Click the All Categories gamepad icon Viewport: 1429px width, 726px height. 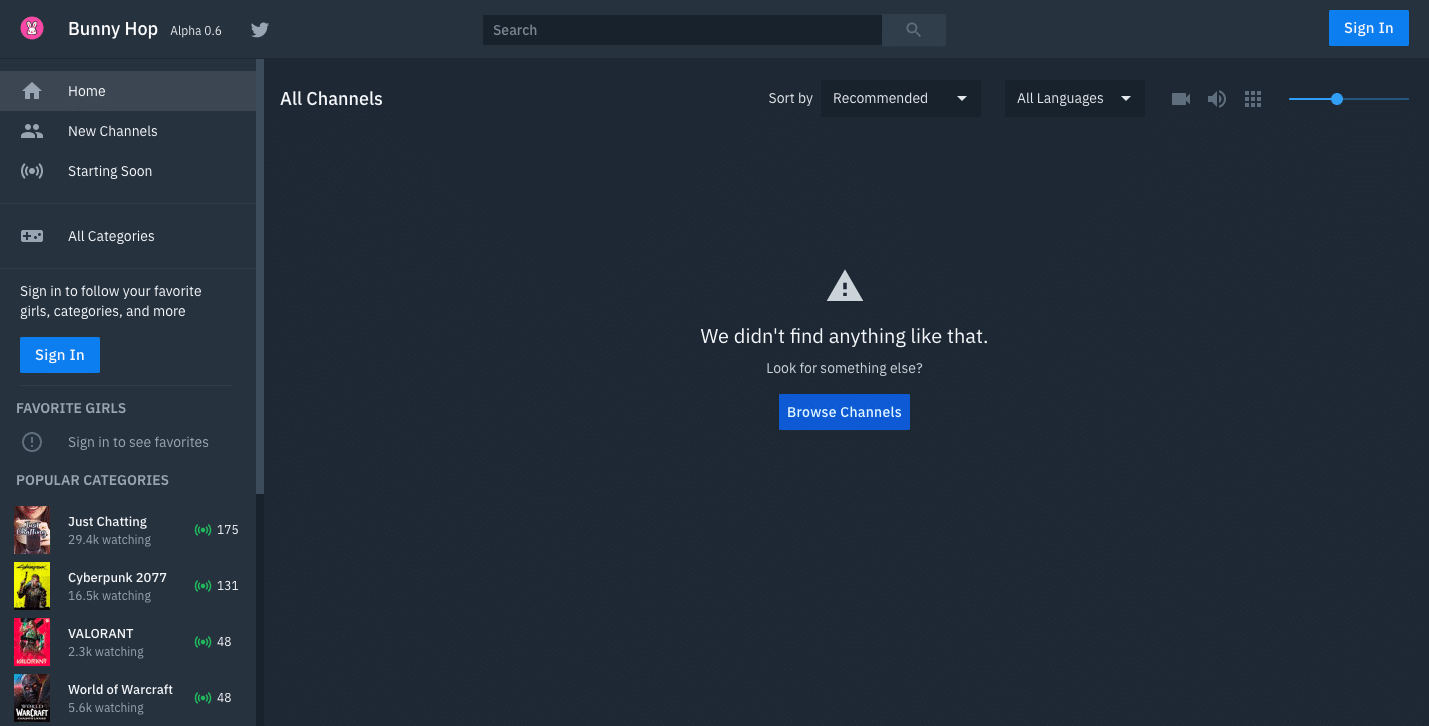point(32,236)
